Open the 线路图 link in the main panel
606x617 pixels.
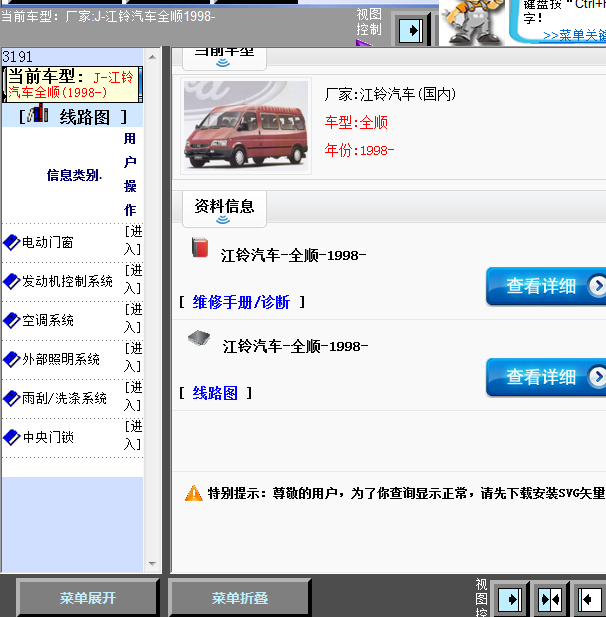pos(215,393)
